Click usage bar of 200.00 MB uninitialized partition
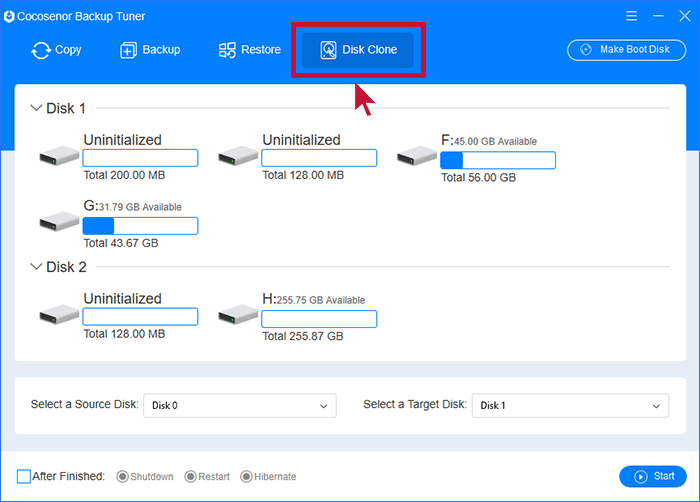 (140, 158)
